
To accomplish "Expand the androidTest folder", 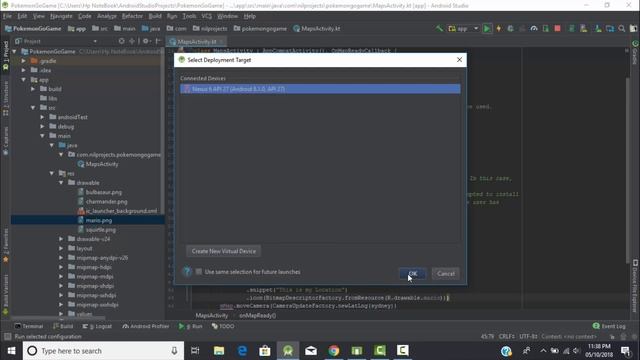I will [x=42, y=117].
